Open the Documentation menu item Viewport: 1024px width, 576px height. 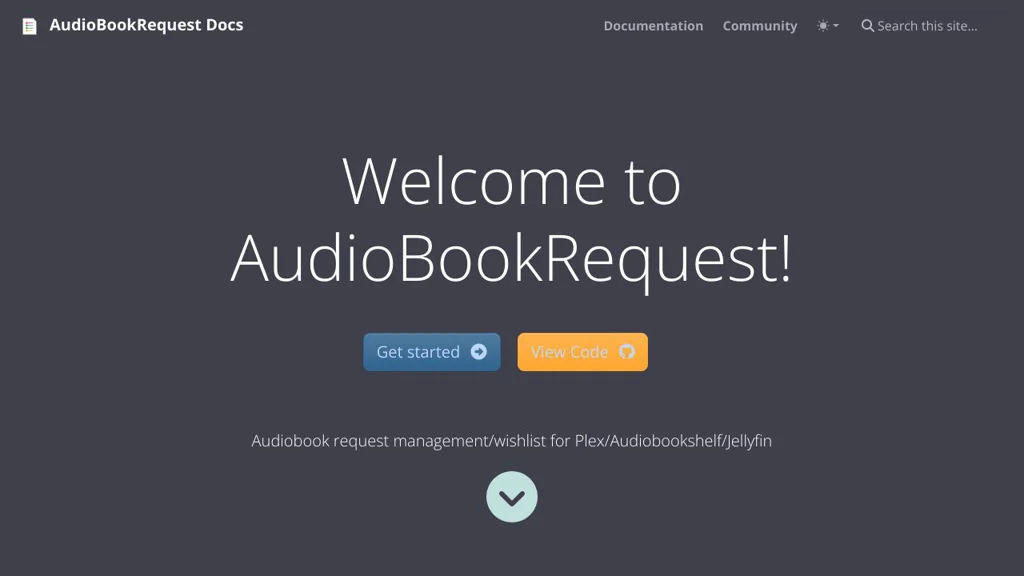tap(653, 26)
